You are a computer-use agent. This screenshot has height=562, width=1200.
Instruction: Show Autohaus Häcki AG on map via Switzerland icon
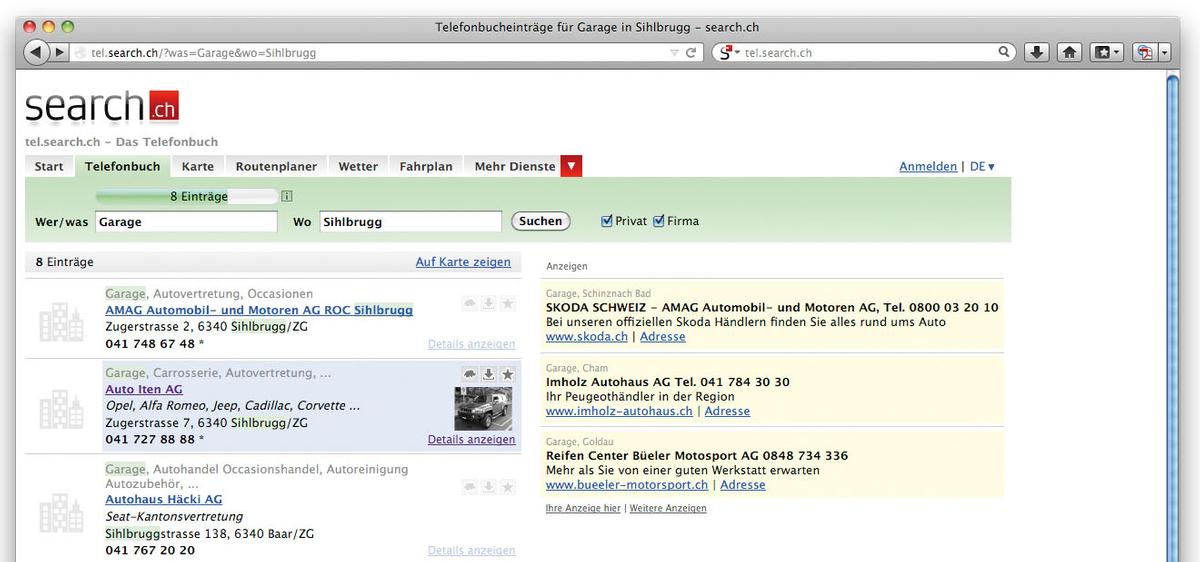coord(469,486)
